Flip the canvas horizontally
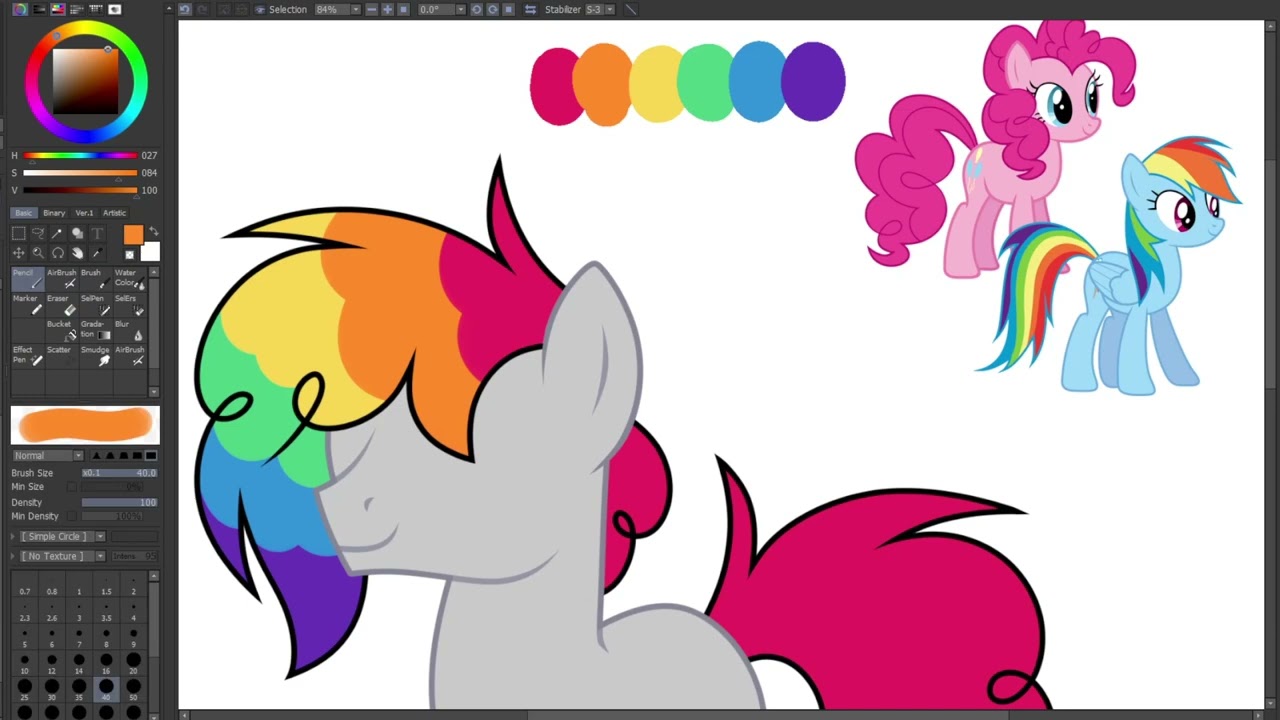This screenshot has width=1280, height=720. coord(530,9)
